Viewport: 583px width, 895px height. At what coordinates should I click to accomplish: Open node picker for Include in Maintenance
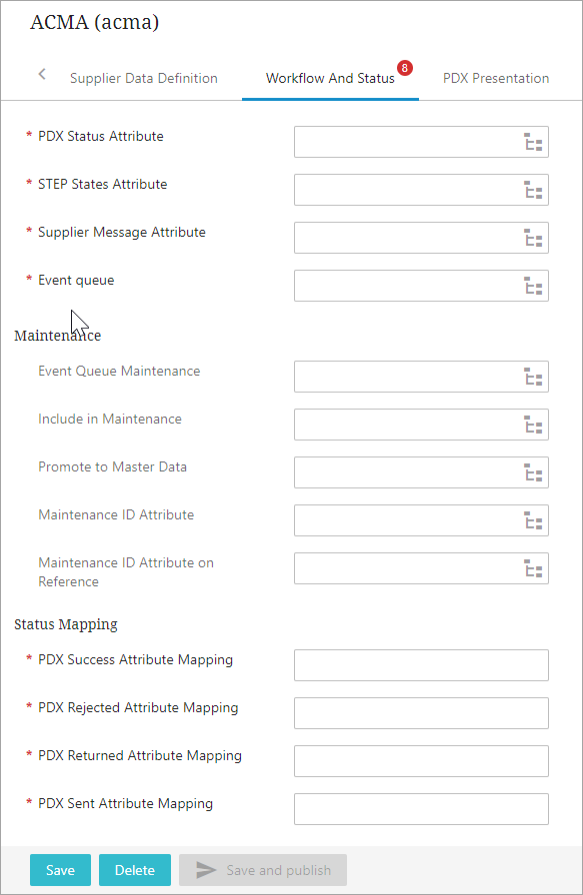533,425
